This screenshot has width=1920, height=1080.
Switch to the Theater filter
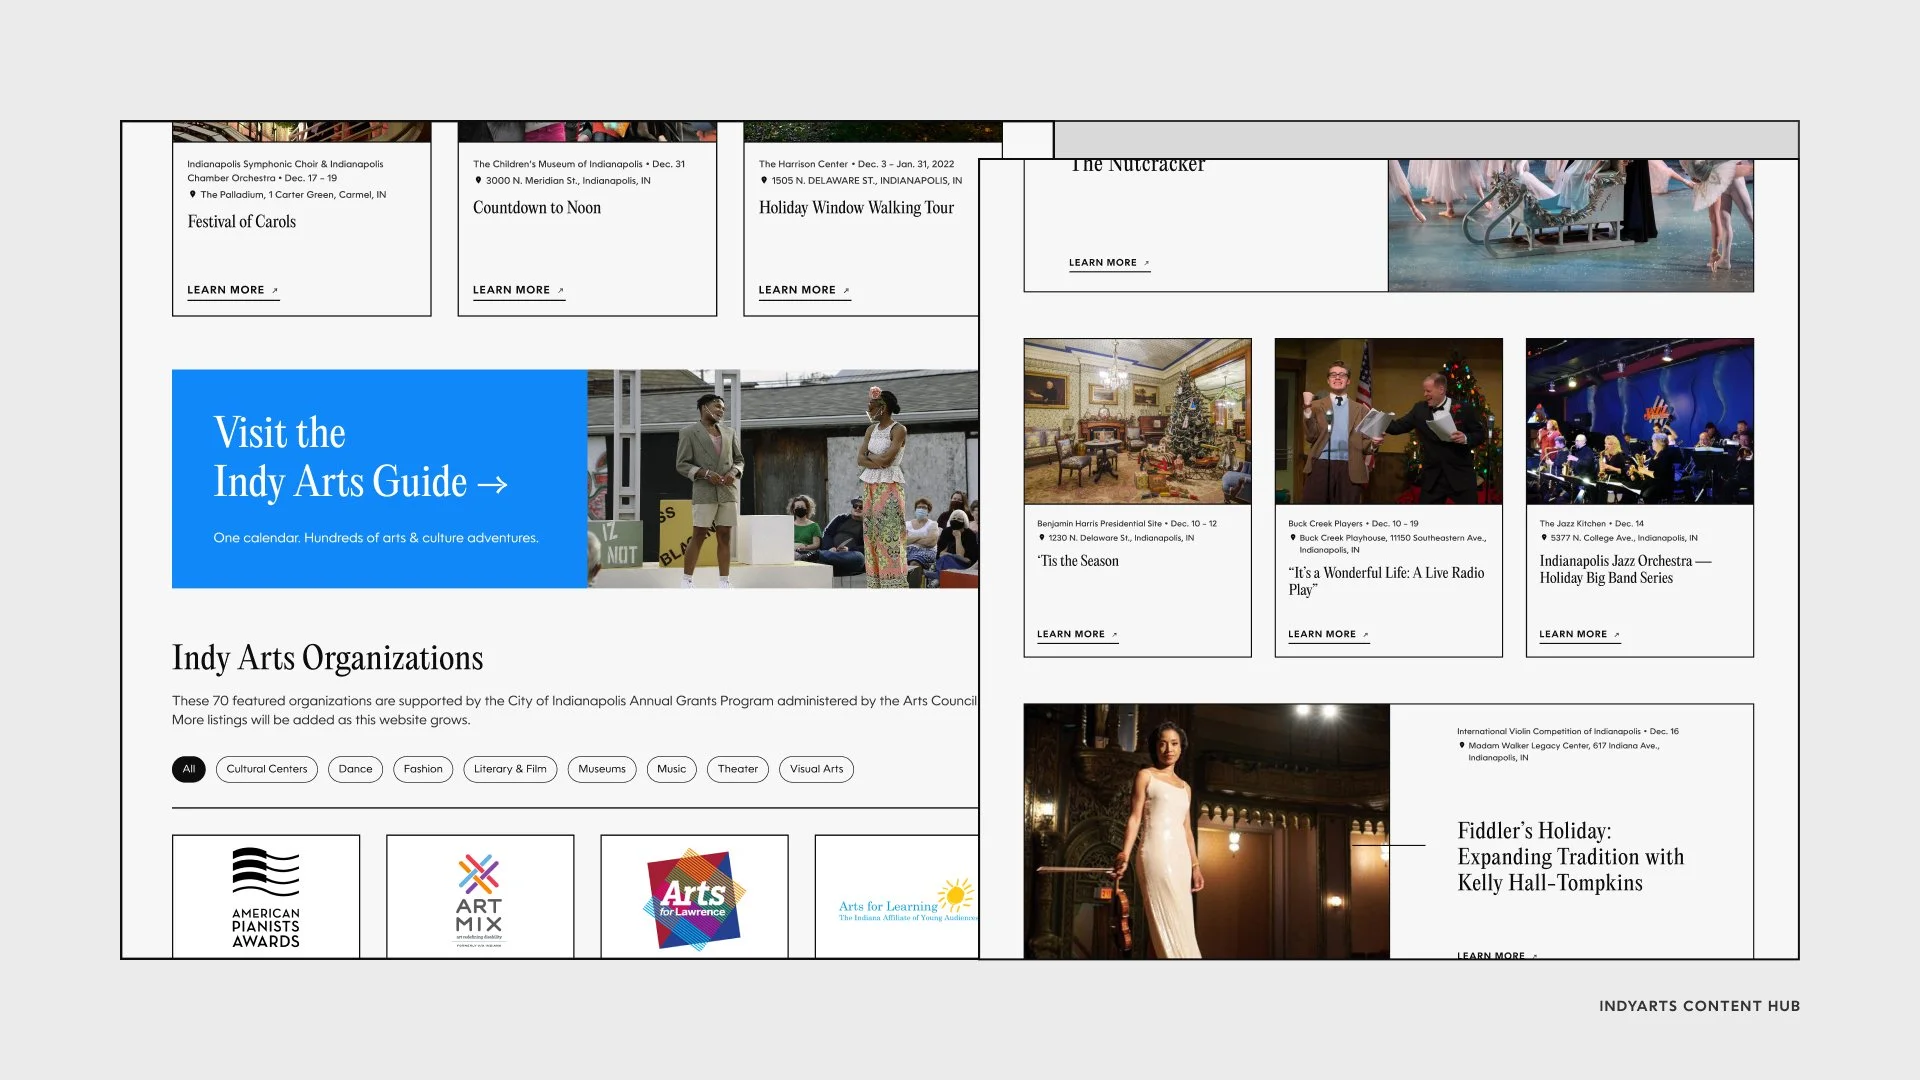pos(737,769)
